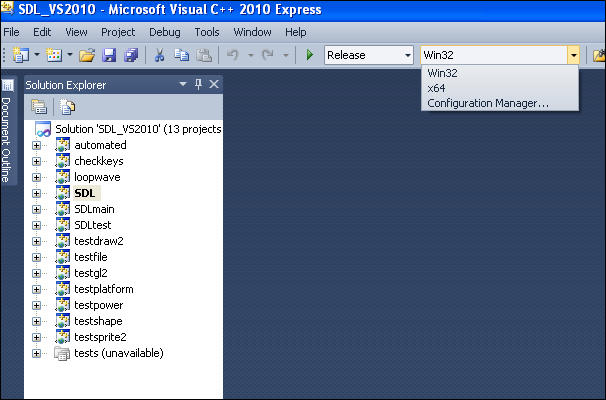
Task: Paste using toolbar clipboard icon
Action: click(204, 55)
